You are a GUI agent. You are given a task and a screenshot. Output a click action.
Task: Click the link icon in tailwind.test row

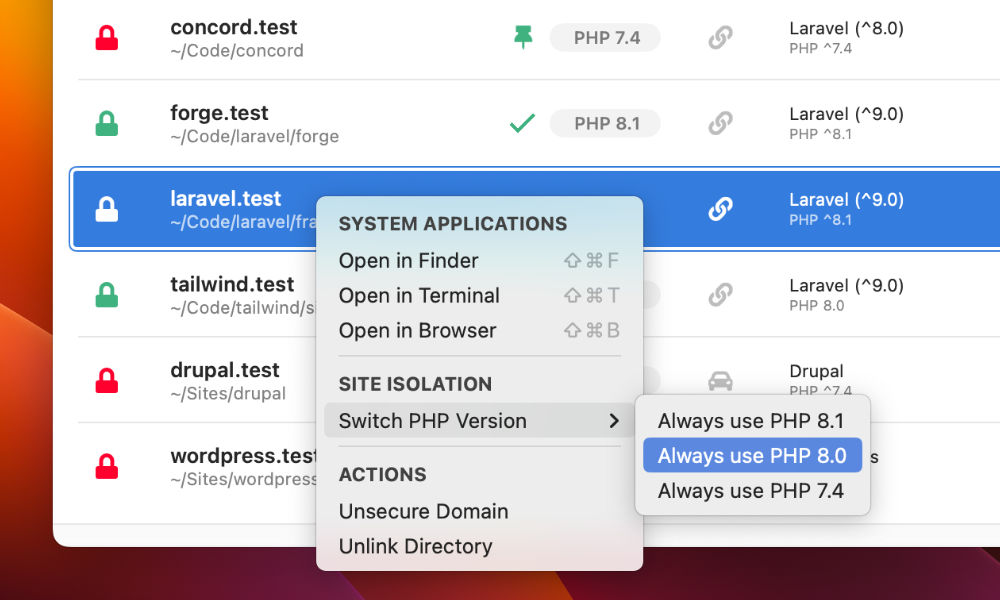tap(720, 295)
